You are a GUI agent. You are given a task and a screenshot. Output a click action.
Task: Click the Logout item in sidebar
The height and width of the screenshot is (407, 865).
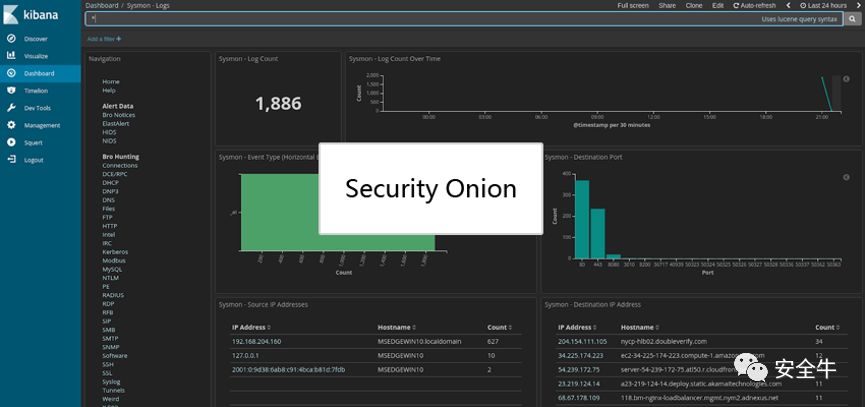pos(33,160)
